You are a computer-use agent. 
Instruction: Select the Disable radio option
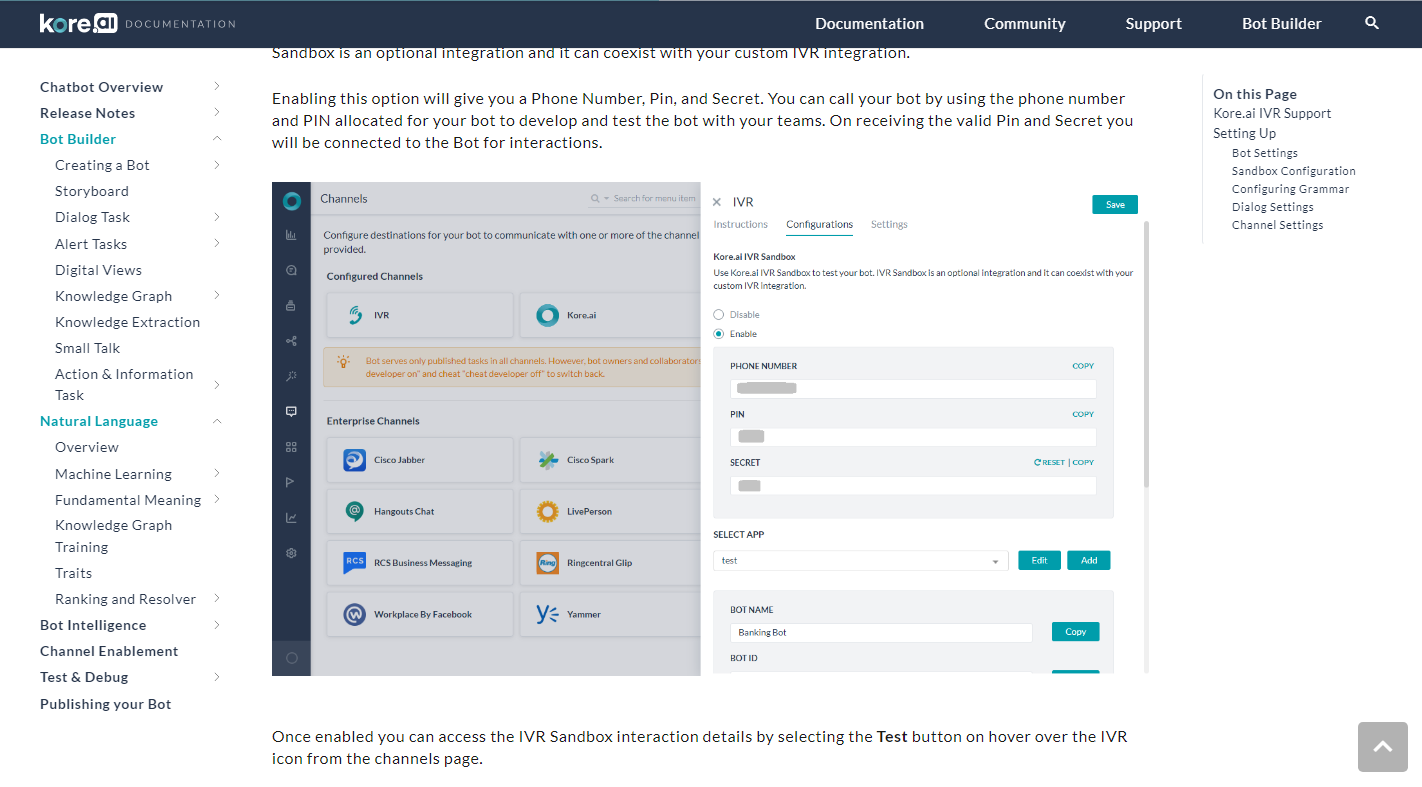tap(718, 315)
